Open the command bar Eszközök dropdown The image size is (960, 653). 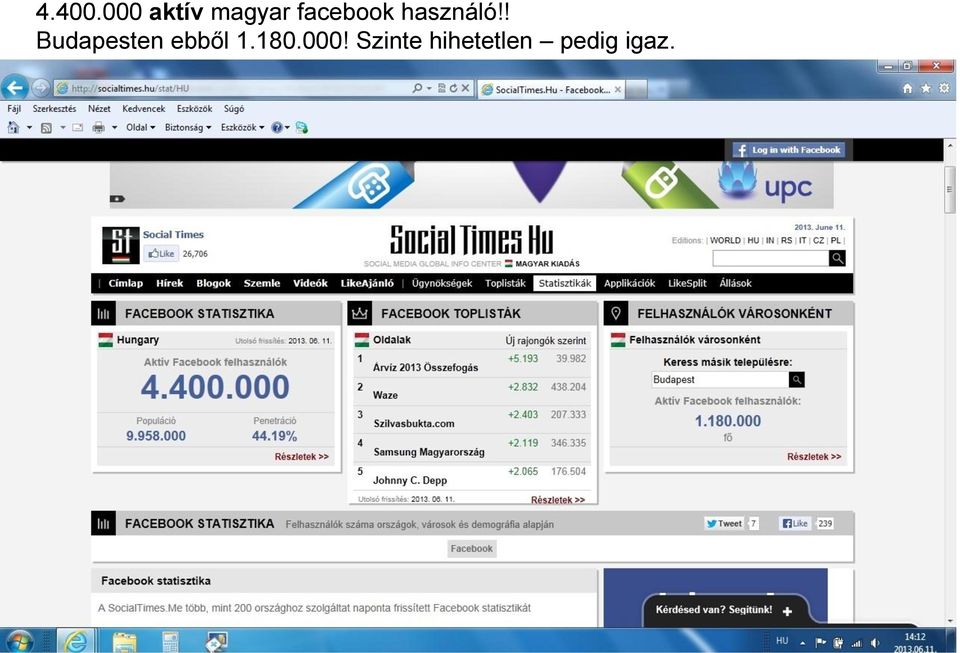tap(242, 127)
